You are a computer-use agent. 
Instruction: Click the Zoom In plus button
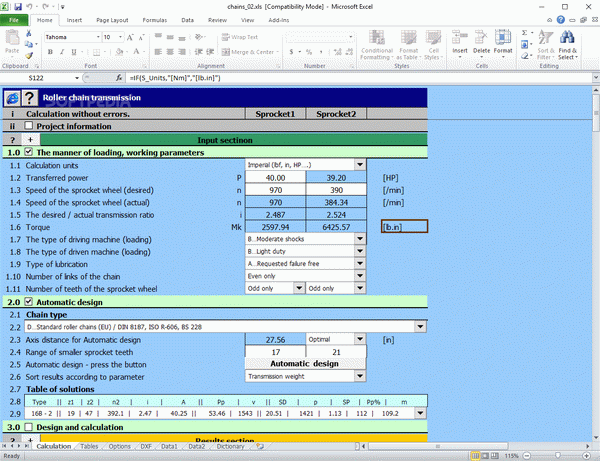[x=586, y=456]
